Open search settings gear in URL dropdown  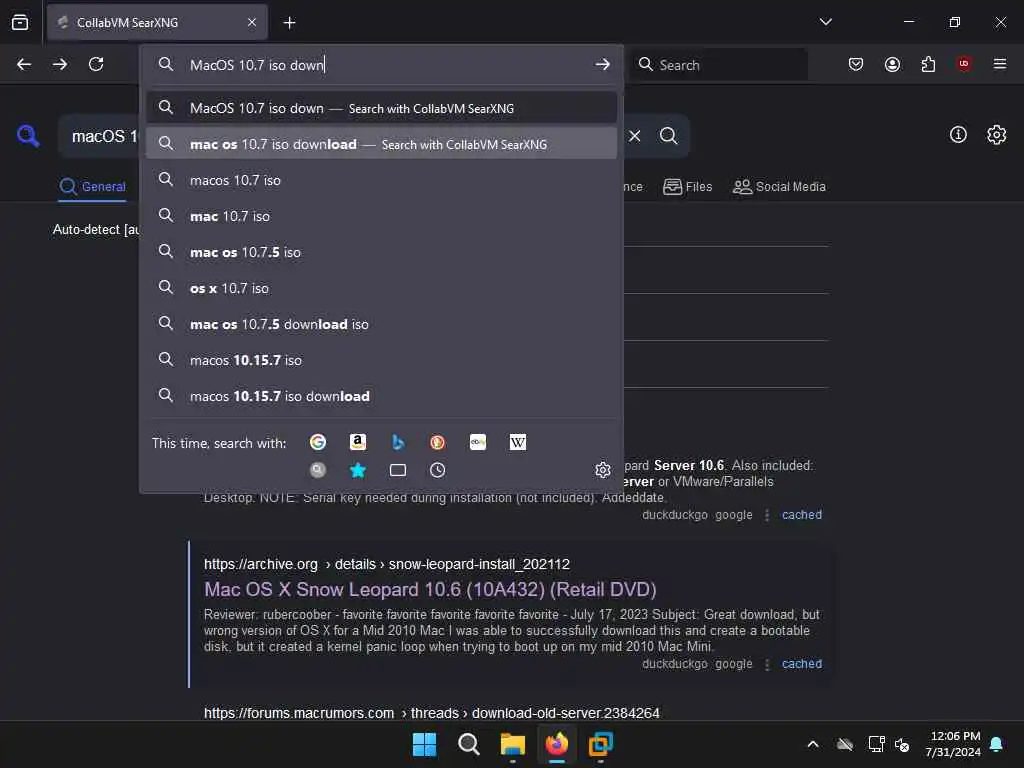603,470
